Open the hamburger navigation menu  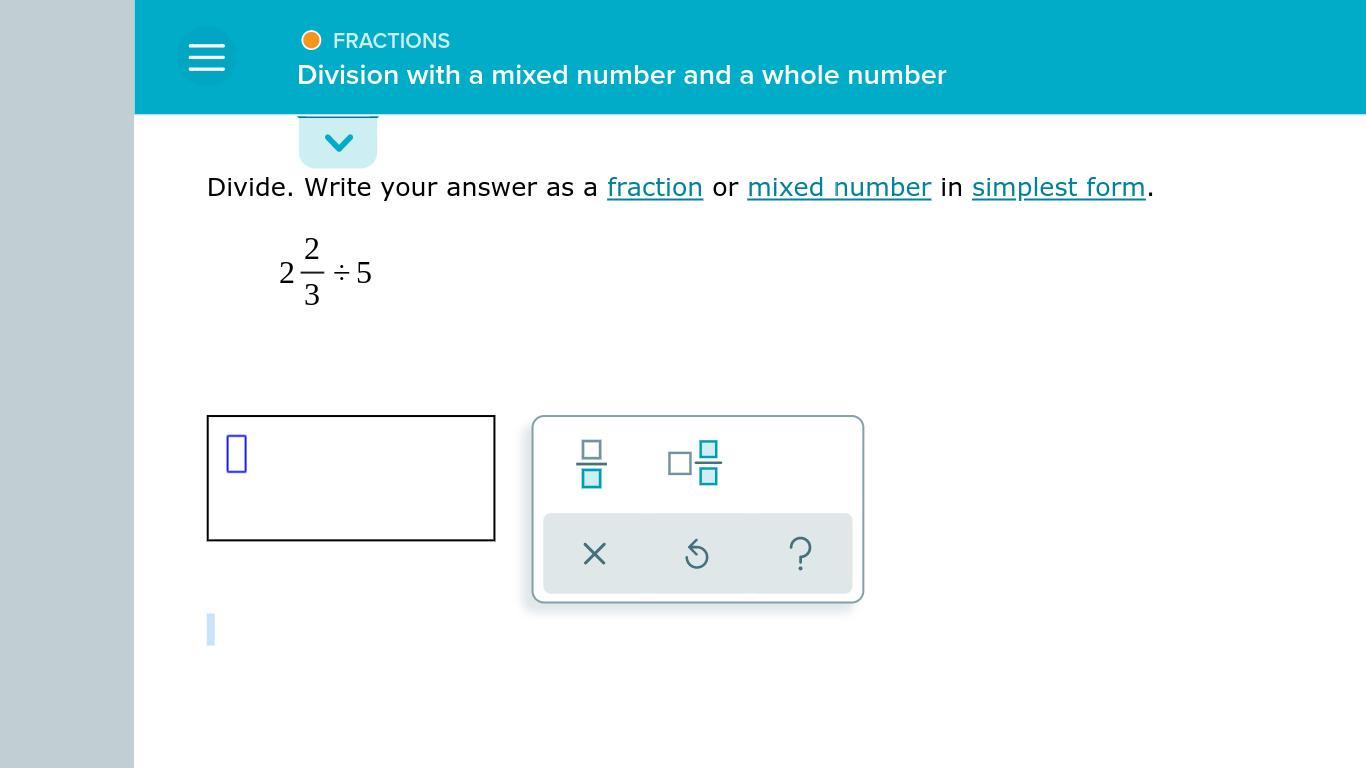click(206, 57)
